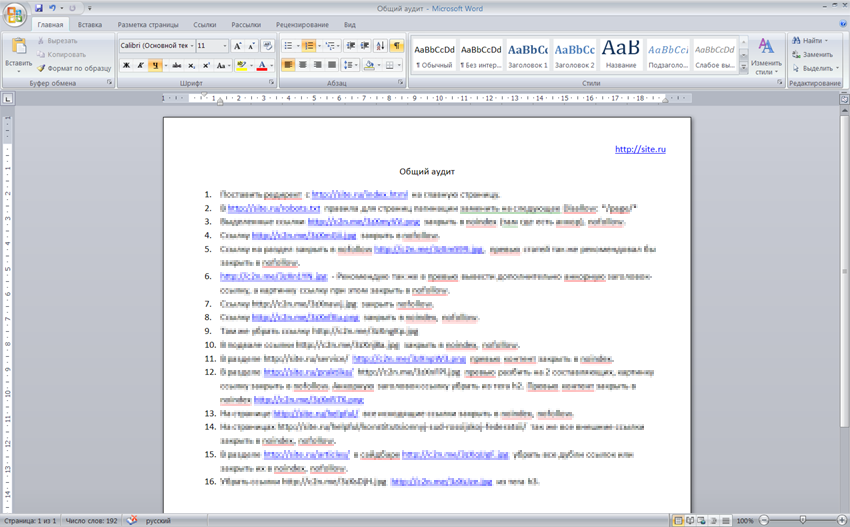Align paragraph to the right
The image size is (850, 527).
coord(318,65)
